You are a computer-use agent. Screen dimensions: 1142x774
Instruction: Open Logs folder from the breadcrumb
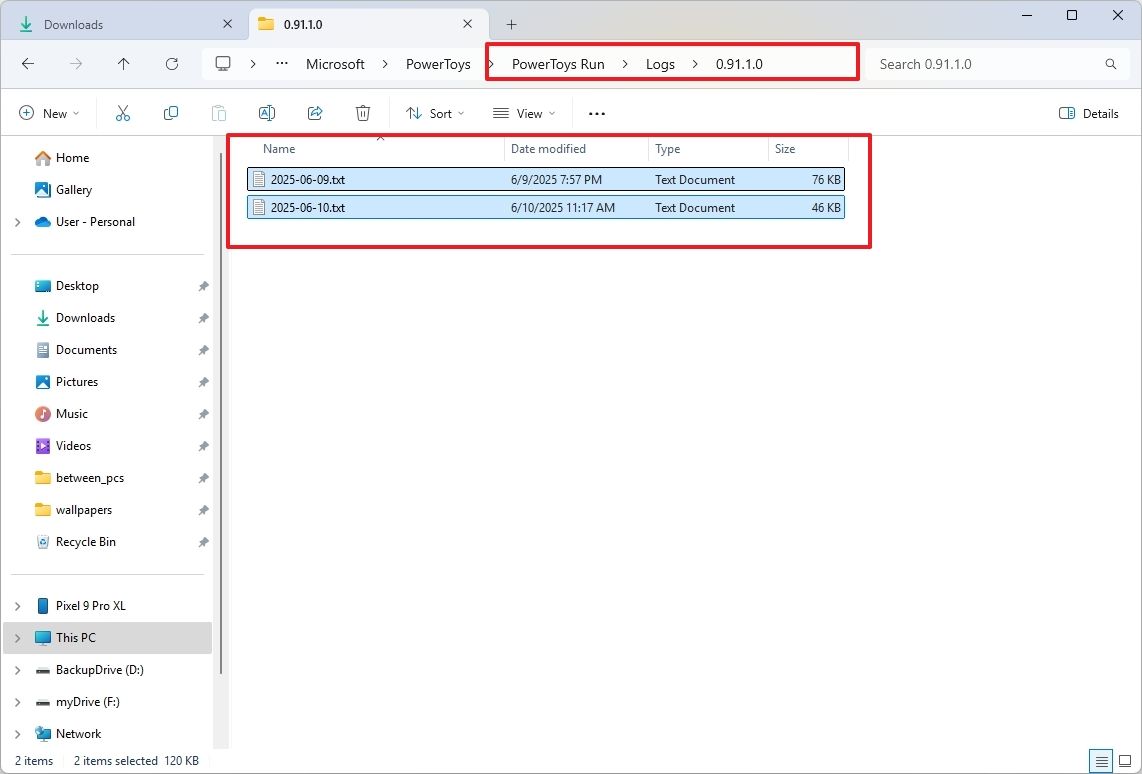[660, 63]
